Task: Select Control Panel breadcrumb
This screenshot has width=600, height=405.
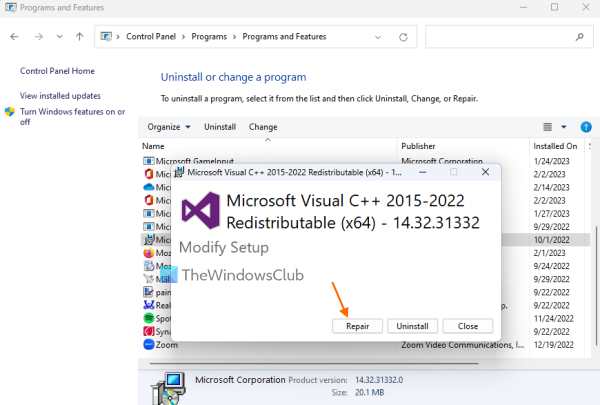Action: coord(151,36)
